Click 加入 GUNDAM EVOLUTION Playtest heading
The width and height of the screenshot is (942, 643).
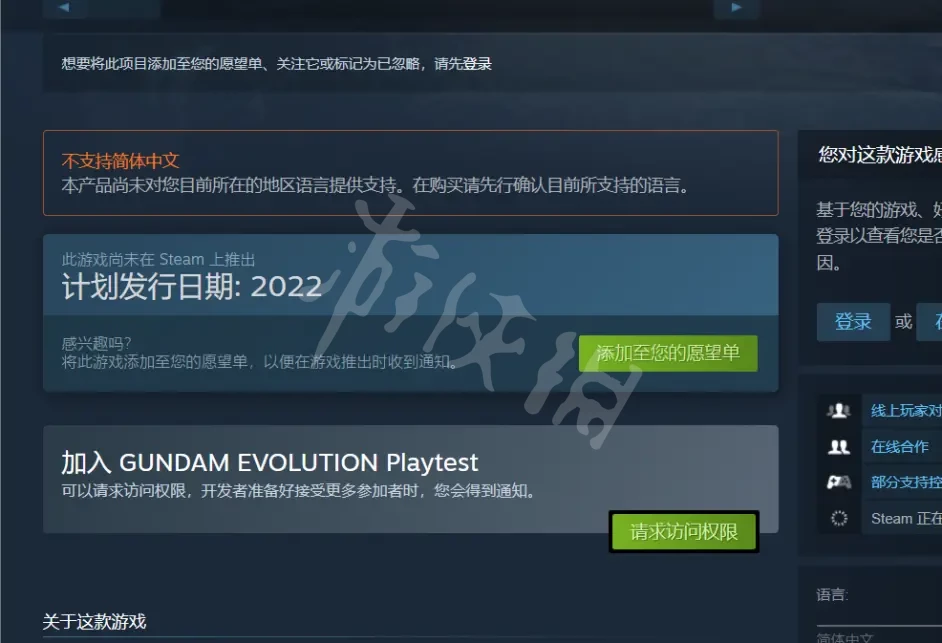pyautogui.click(x=269, y=463)
